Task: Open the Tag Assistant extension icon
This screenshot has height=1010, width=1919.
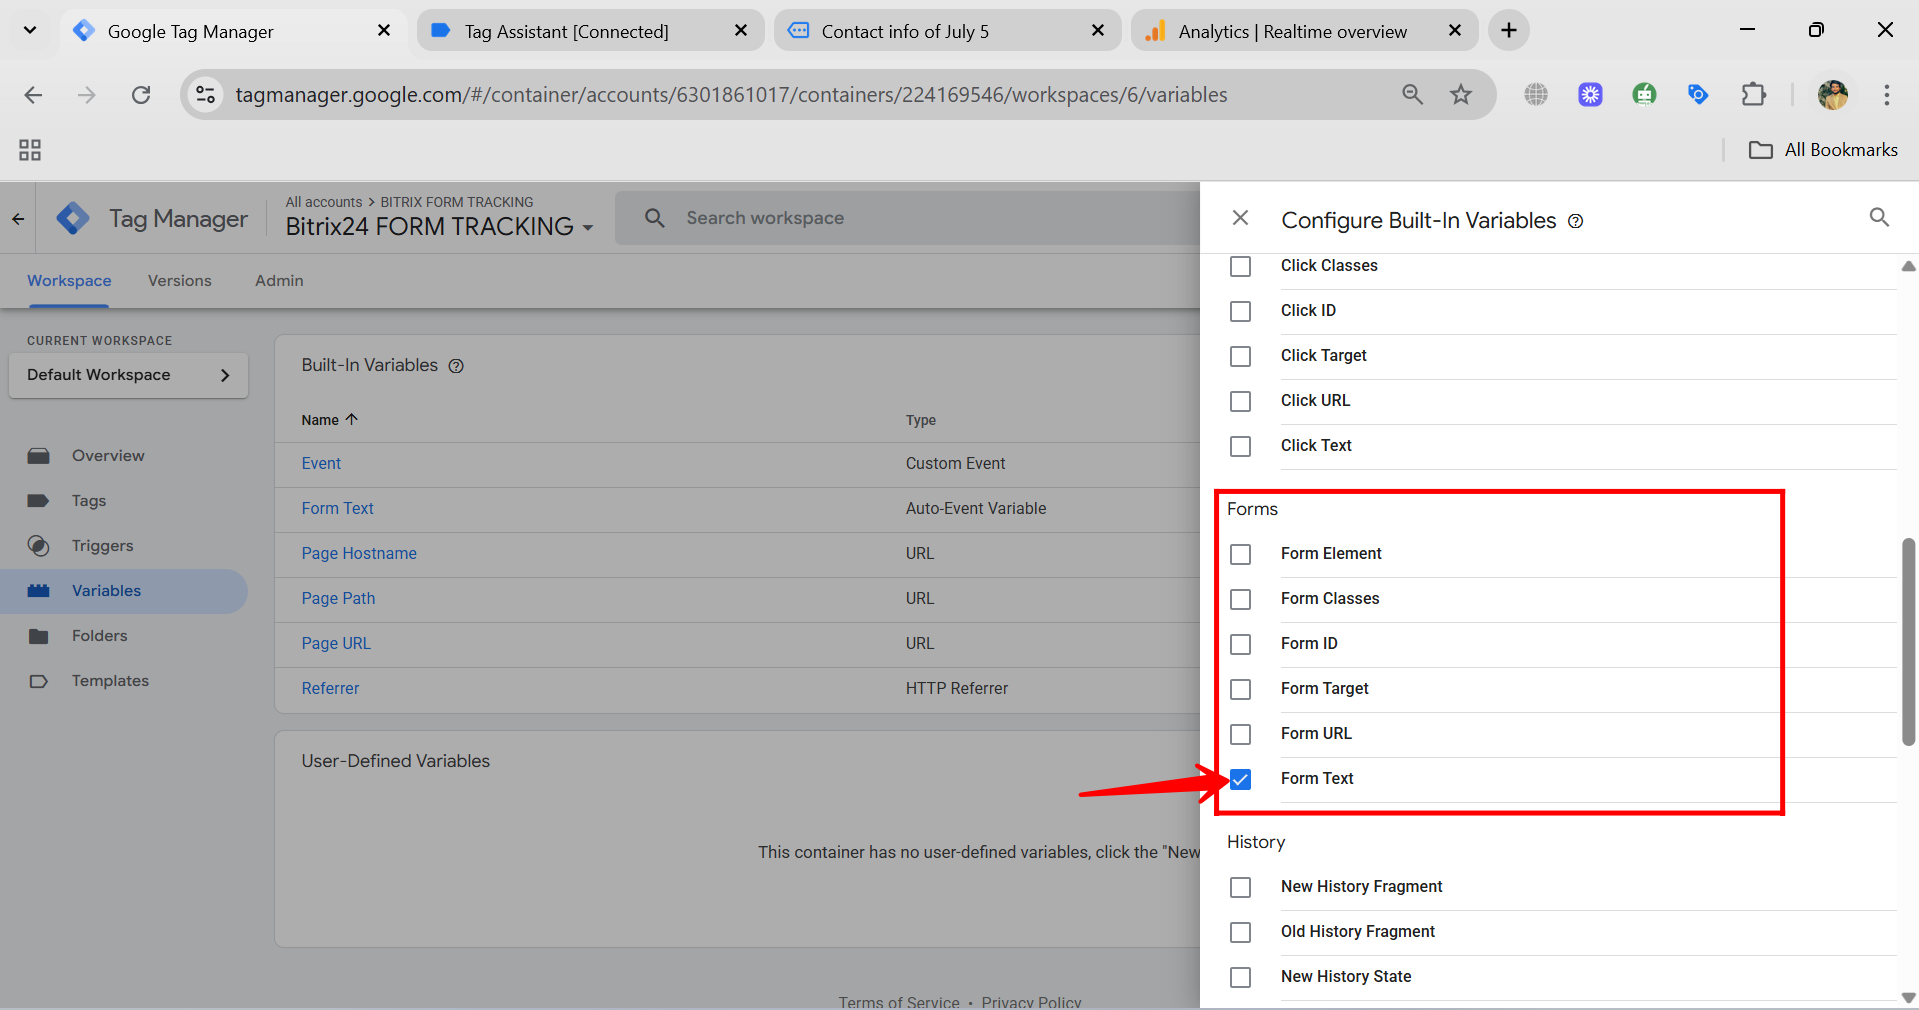Action: coord(1698,95)
